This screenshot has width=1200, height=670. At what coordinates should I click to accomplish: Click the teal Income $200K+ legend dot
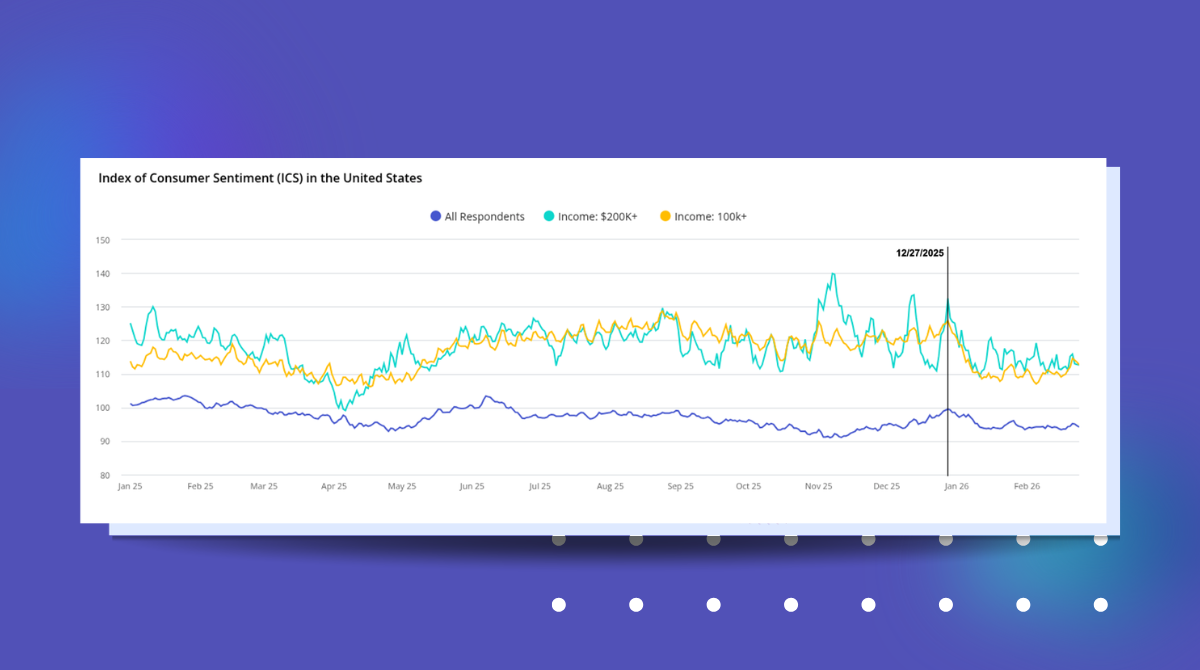pyautogui.click(x=549, y=217)
